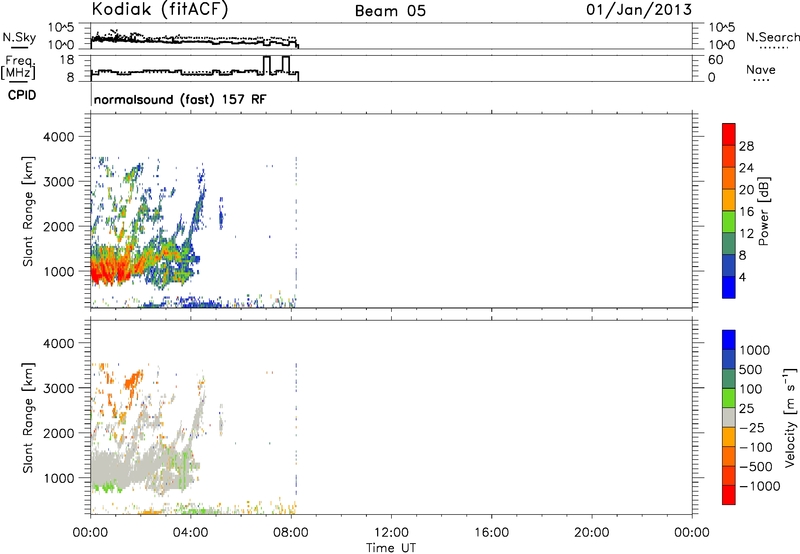
Task: Select the 12 label on power colorbar
Action: 746,234
